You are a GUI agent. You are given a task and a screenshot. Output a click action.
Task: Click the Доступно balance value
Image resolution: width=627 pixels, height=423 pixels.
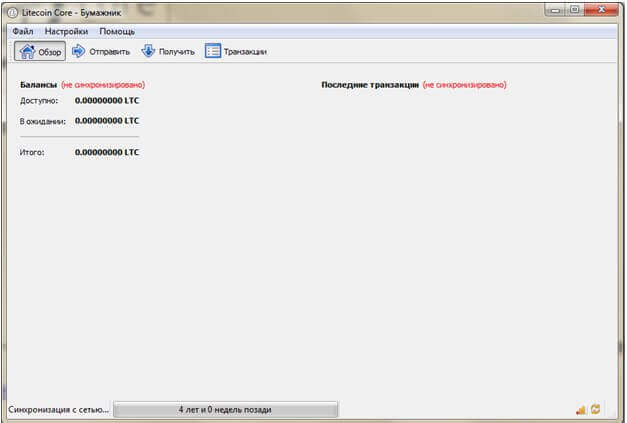pyautogui.click(x=107, y=101)
